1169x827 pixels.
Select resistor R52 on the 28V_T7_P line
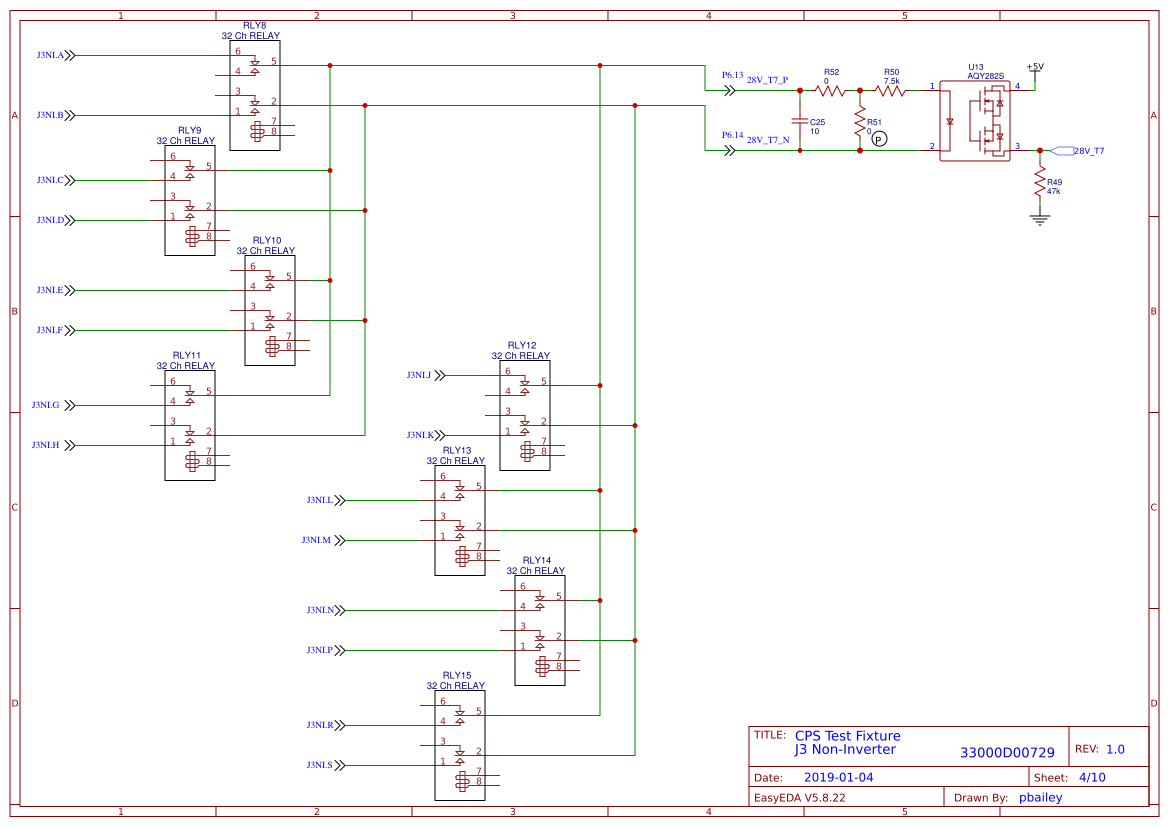coord(830,90)
